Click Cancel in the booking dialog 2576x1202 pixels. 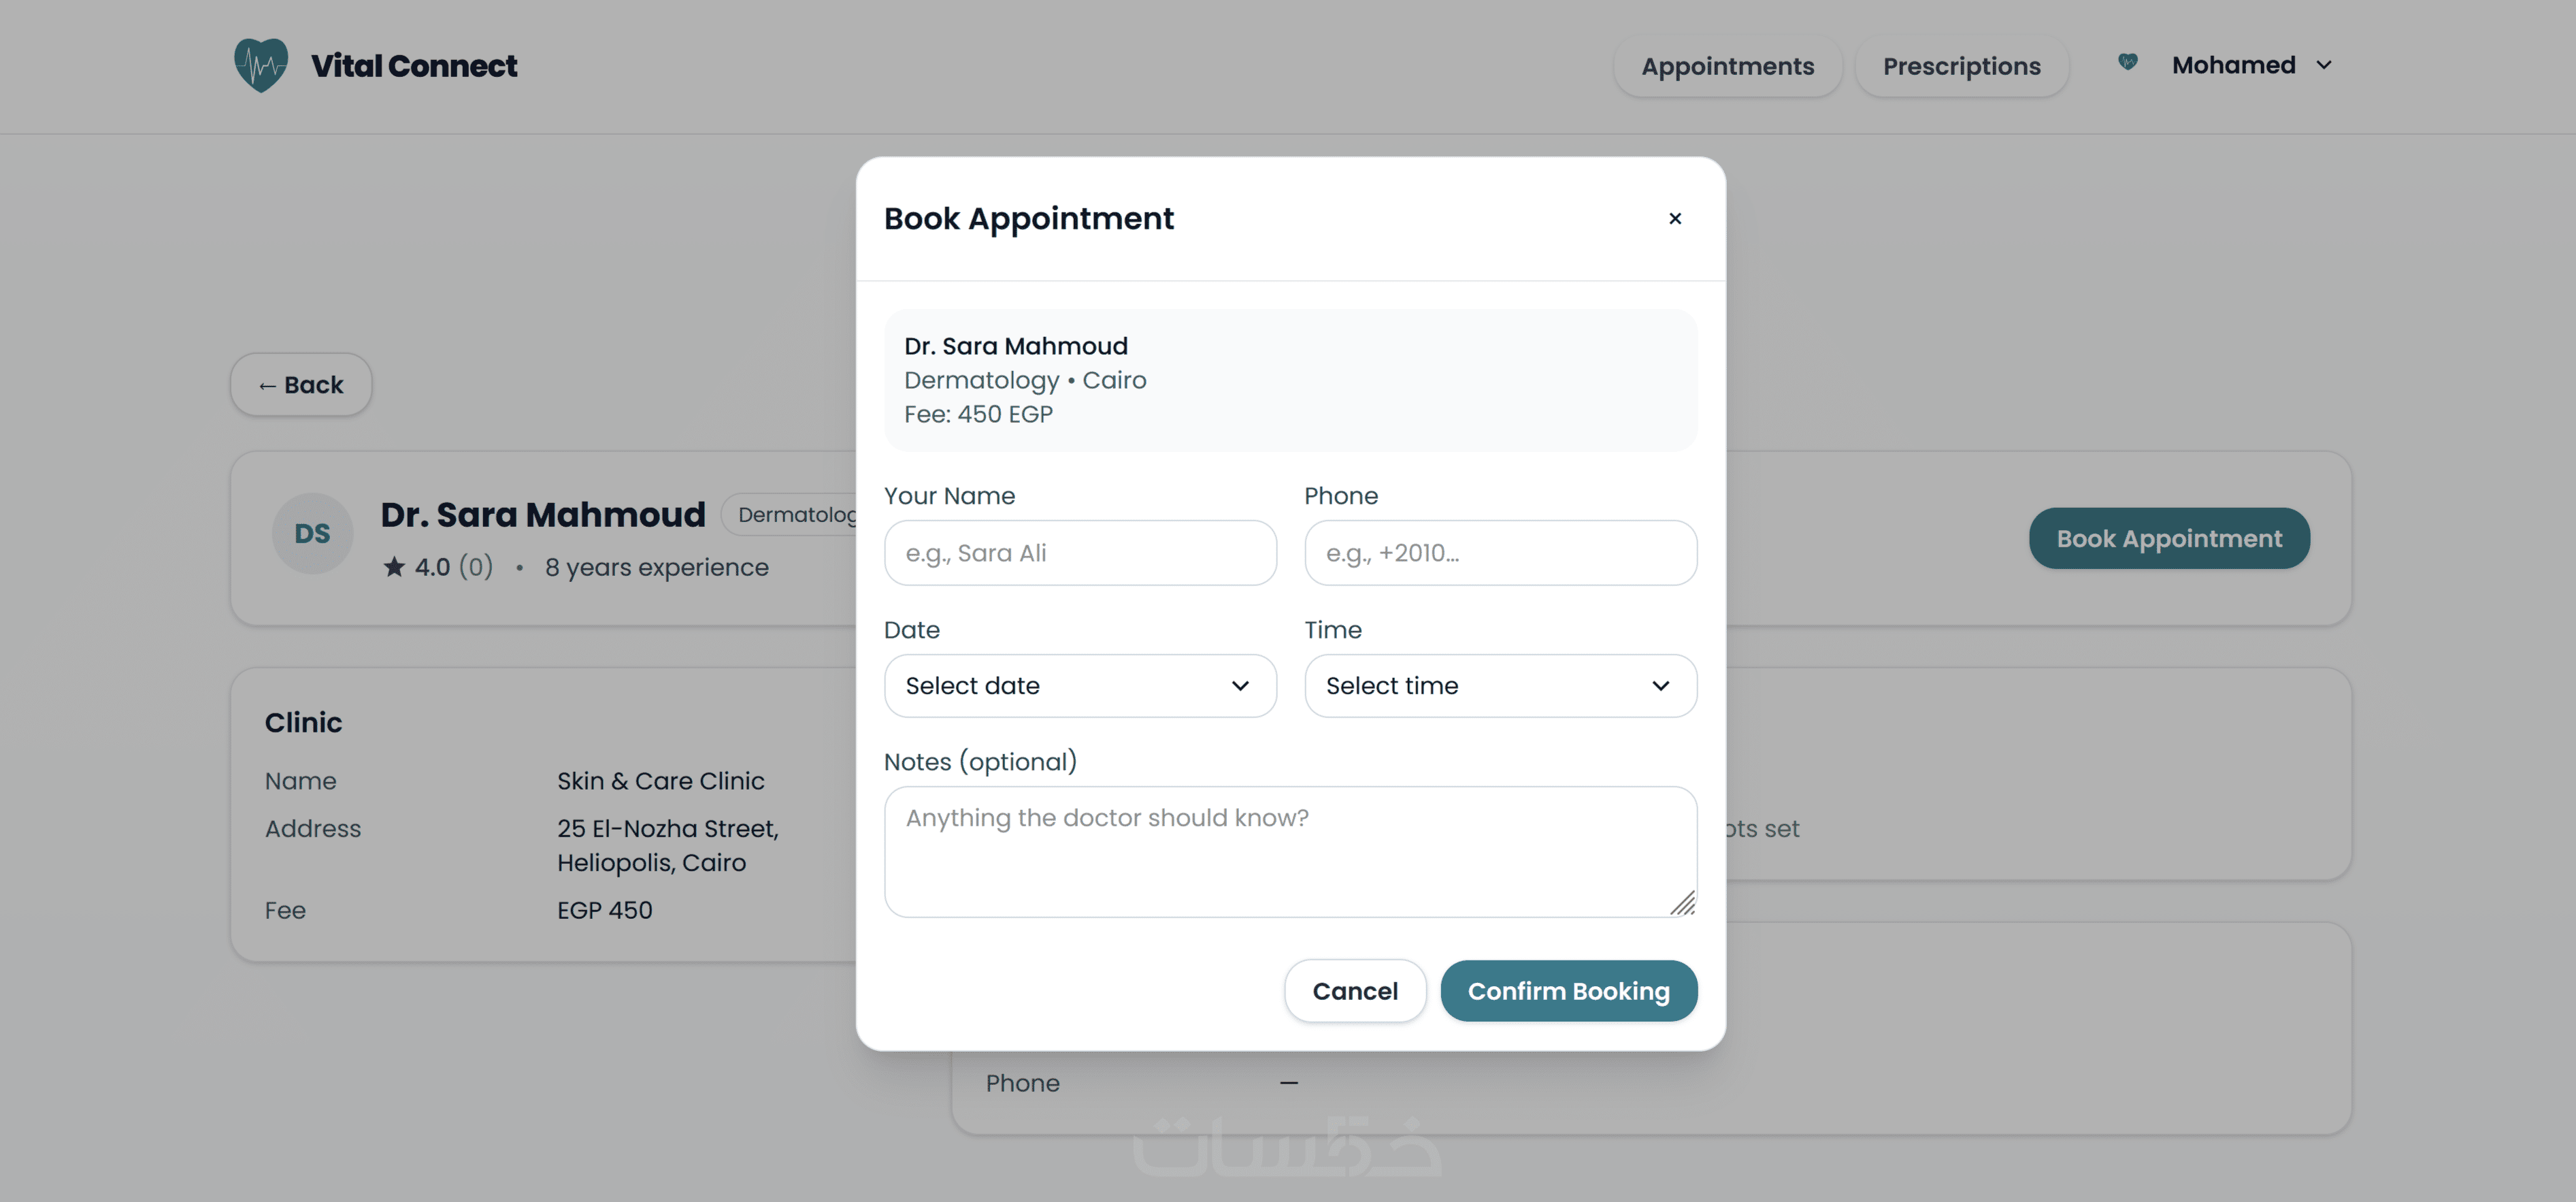pyautogui.click(x=1355, y=991)
